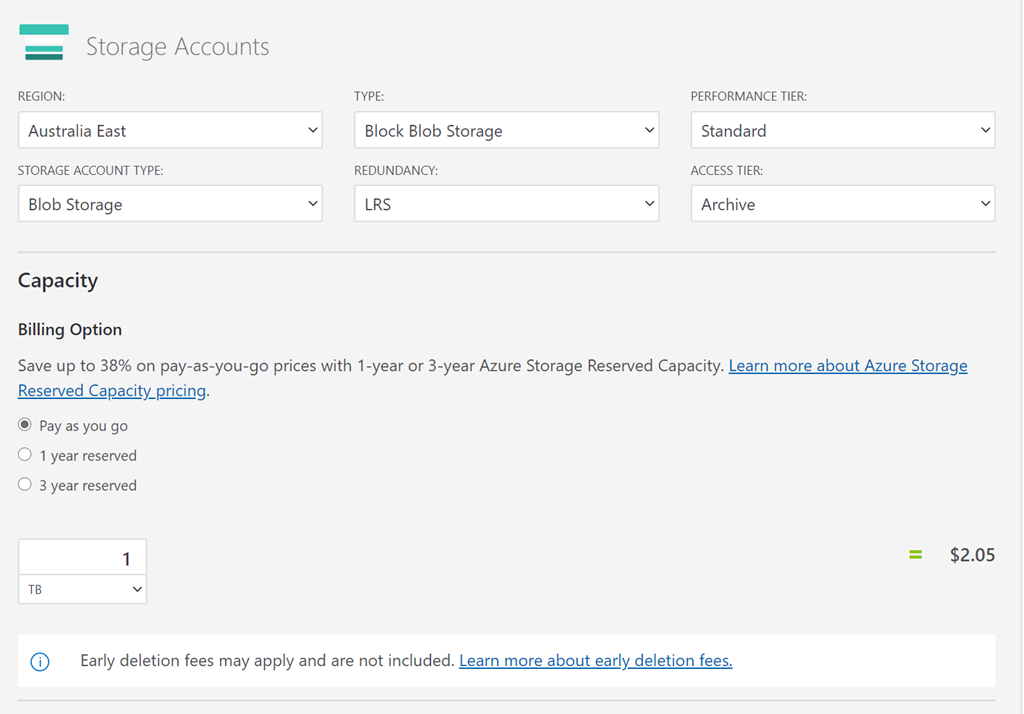
Task: Click the info icon beside early deletion notice
Action: pos(40,661)
